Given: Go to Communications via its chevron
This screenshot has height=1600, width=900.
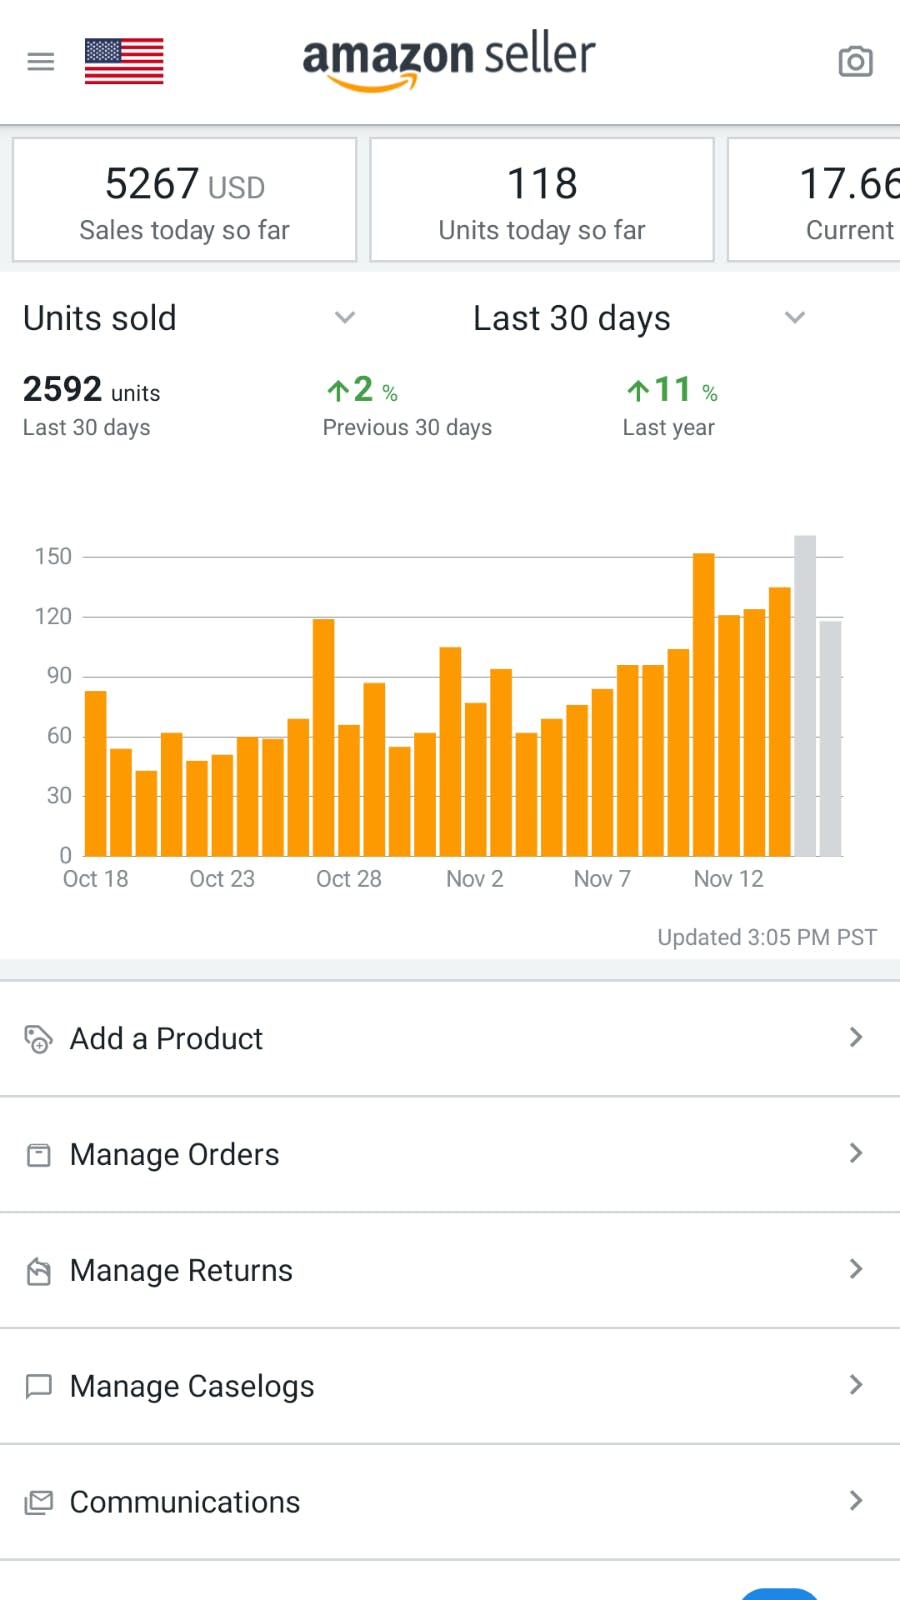Looking at the screenshot, I should (x=856, y=1501).
